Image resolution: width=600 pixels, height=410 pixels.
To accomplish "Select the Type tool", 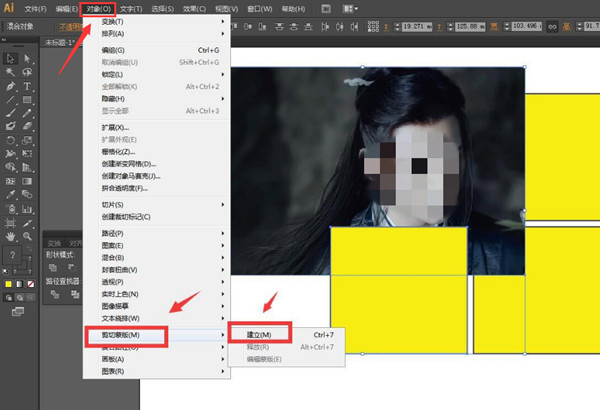I will pyautogui.click(x=27, y=87).
